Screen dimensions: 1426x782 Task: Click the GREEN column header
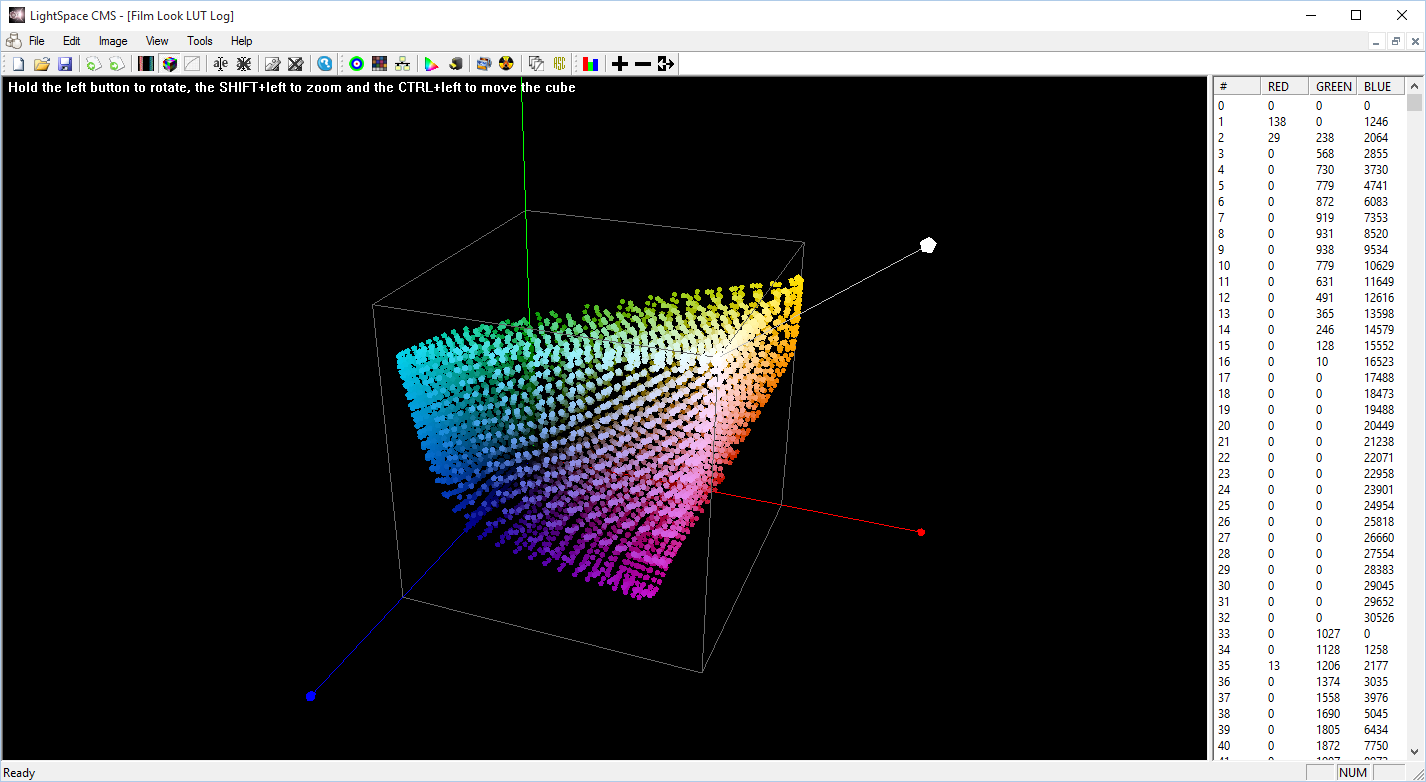click(1334, 87)
